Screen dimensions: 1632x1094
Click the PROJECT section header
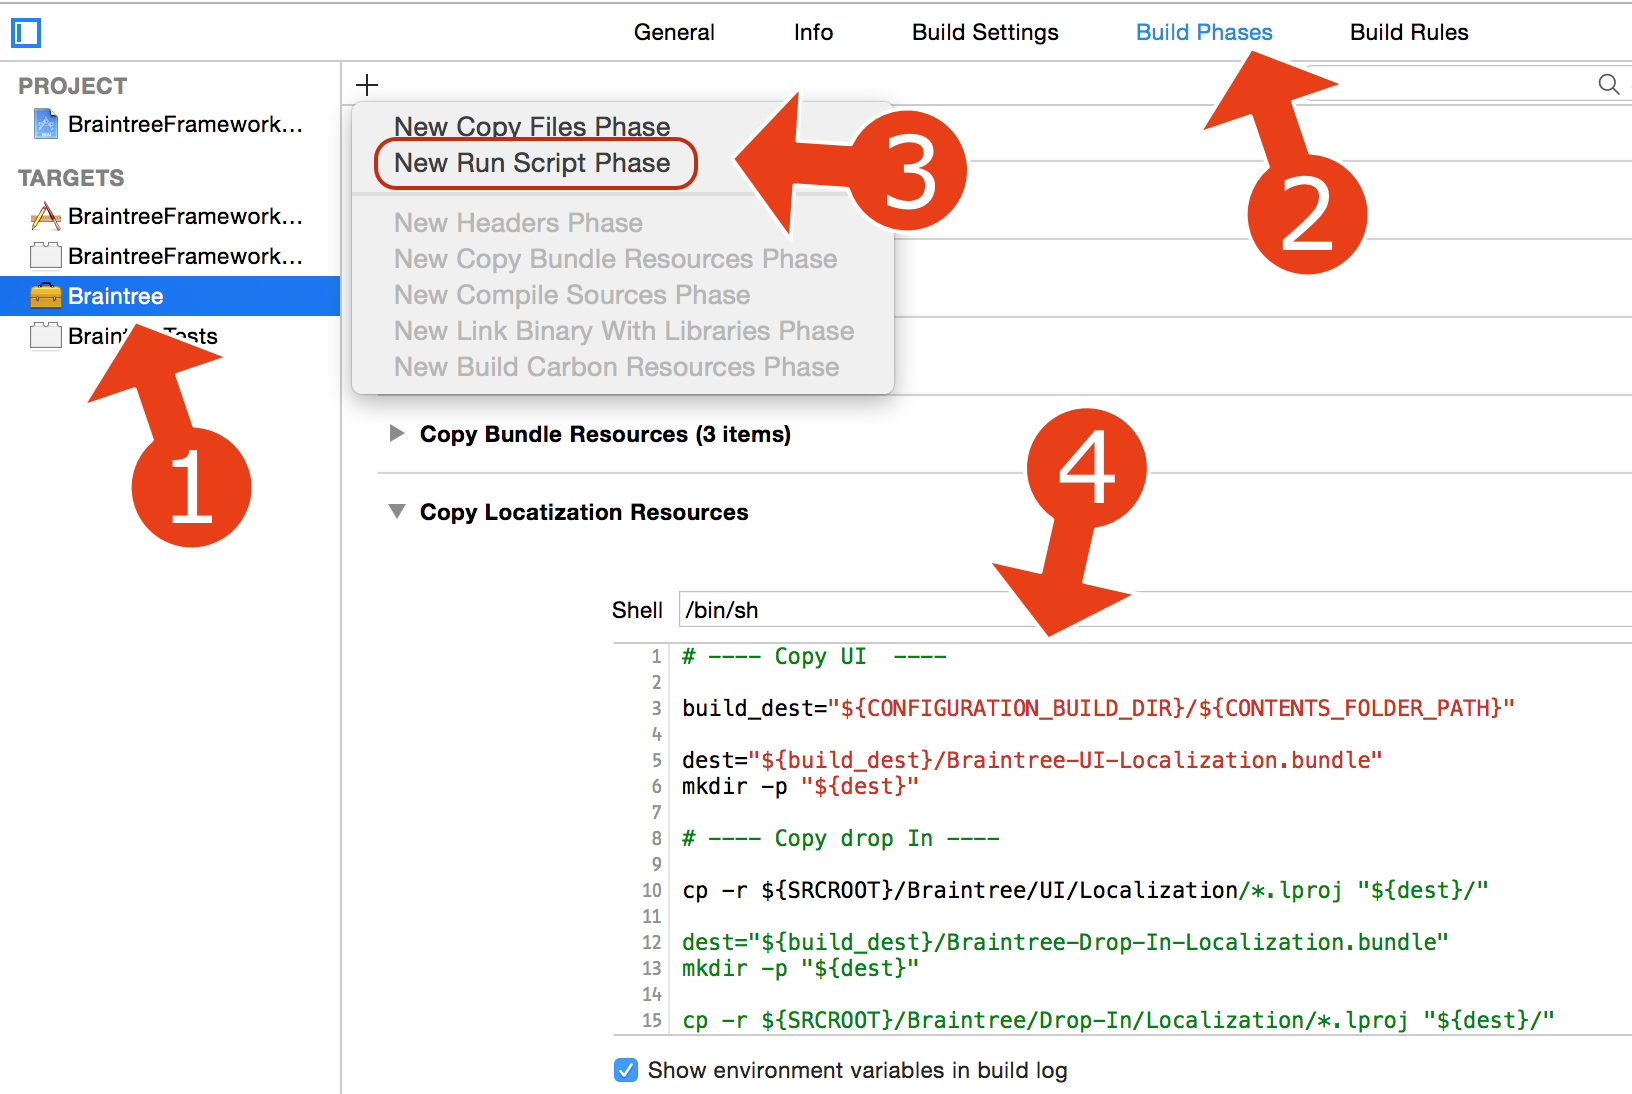pos(73,86)
